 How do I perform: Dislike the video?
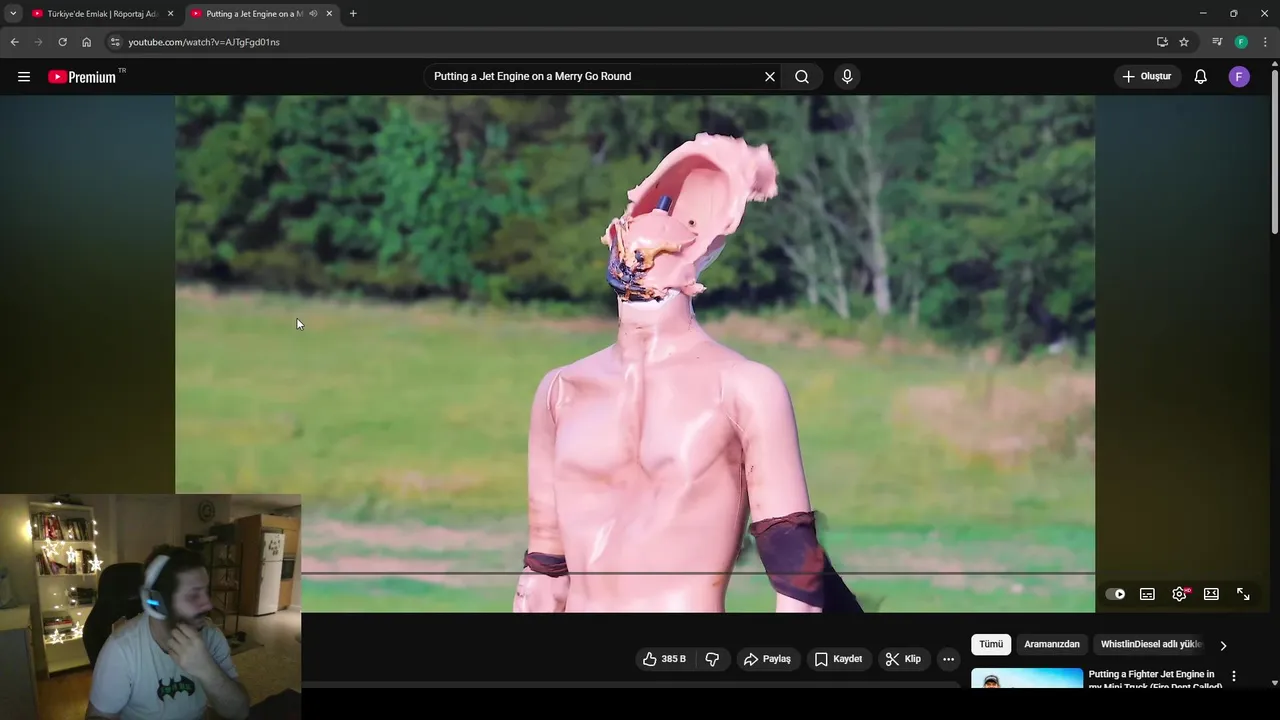tap(712, 659)
